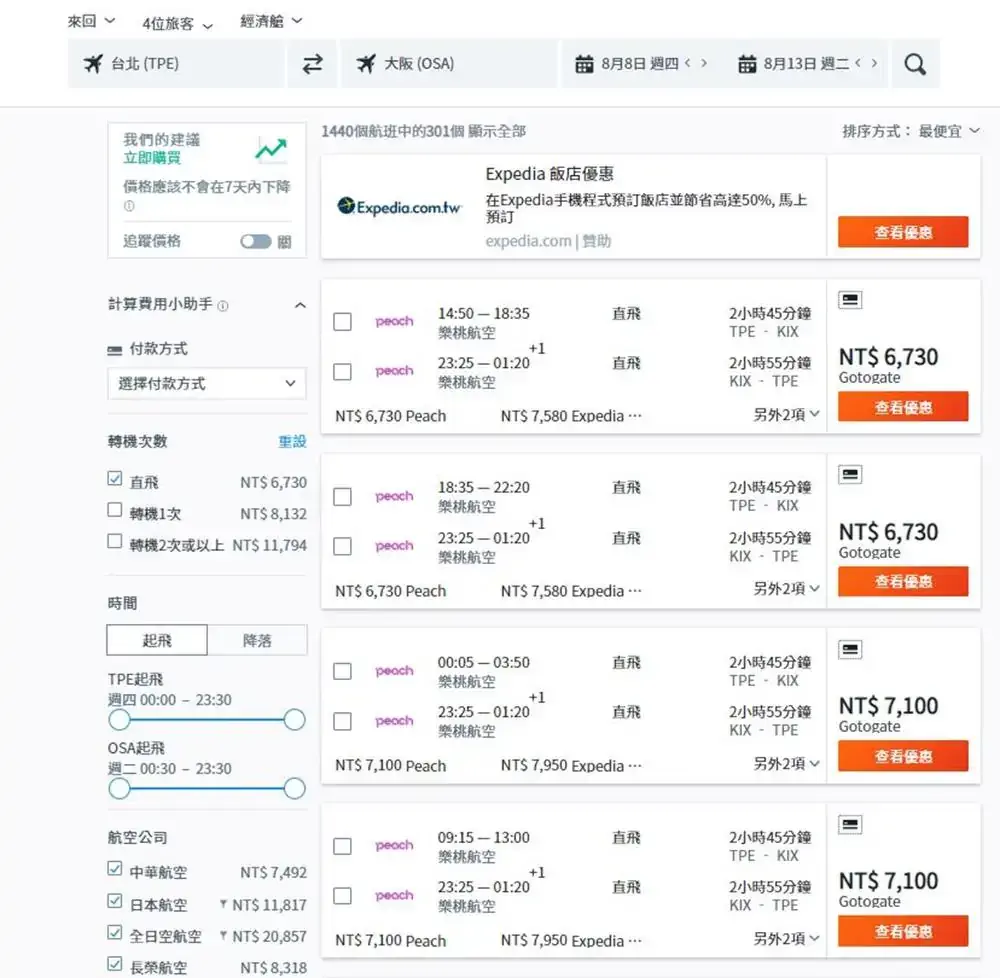Uncheck the 全日空航空 airline filter
Image resolution: width=1000 pixels, height=978 pixels.
tap(115, 932)
